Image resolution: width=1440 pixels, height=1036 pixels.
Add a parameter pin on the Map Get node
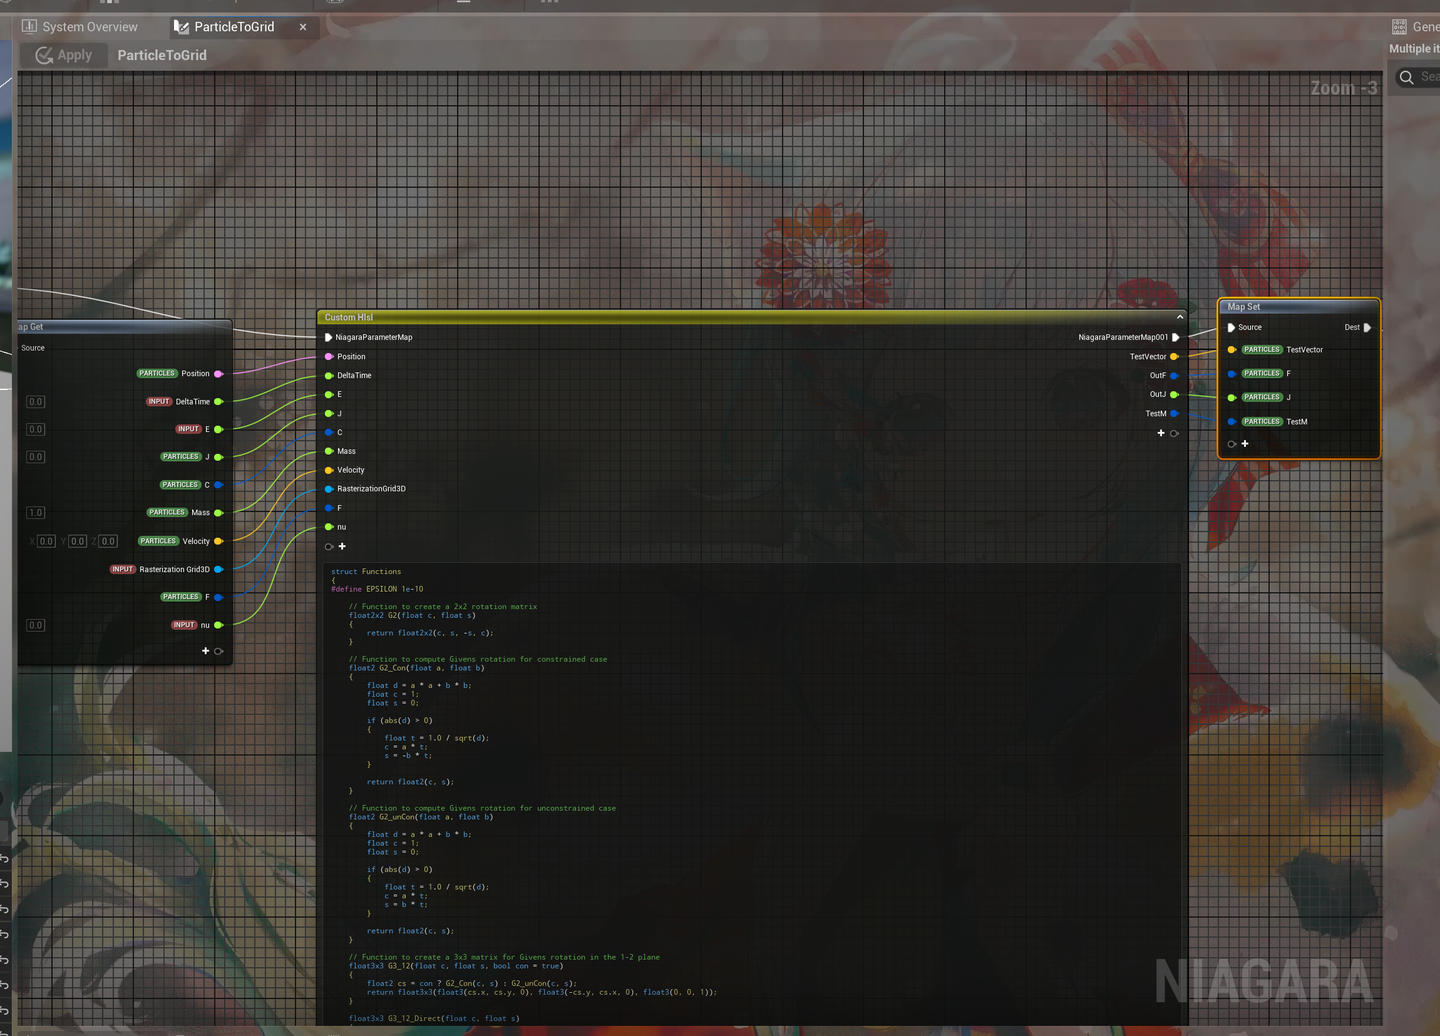(205, 650)
